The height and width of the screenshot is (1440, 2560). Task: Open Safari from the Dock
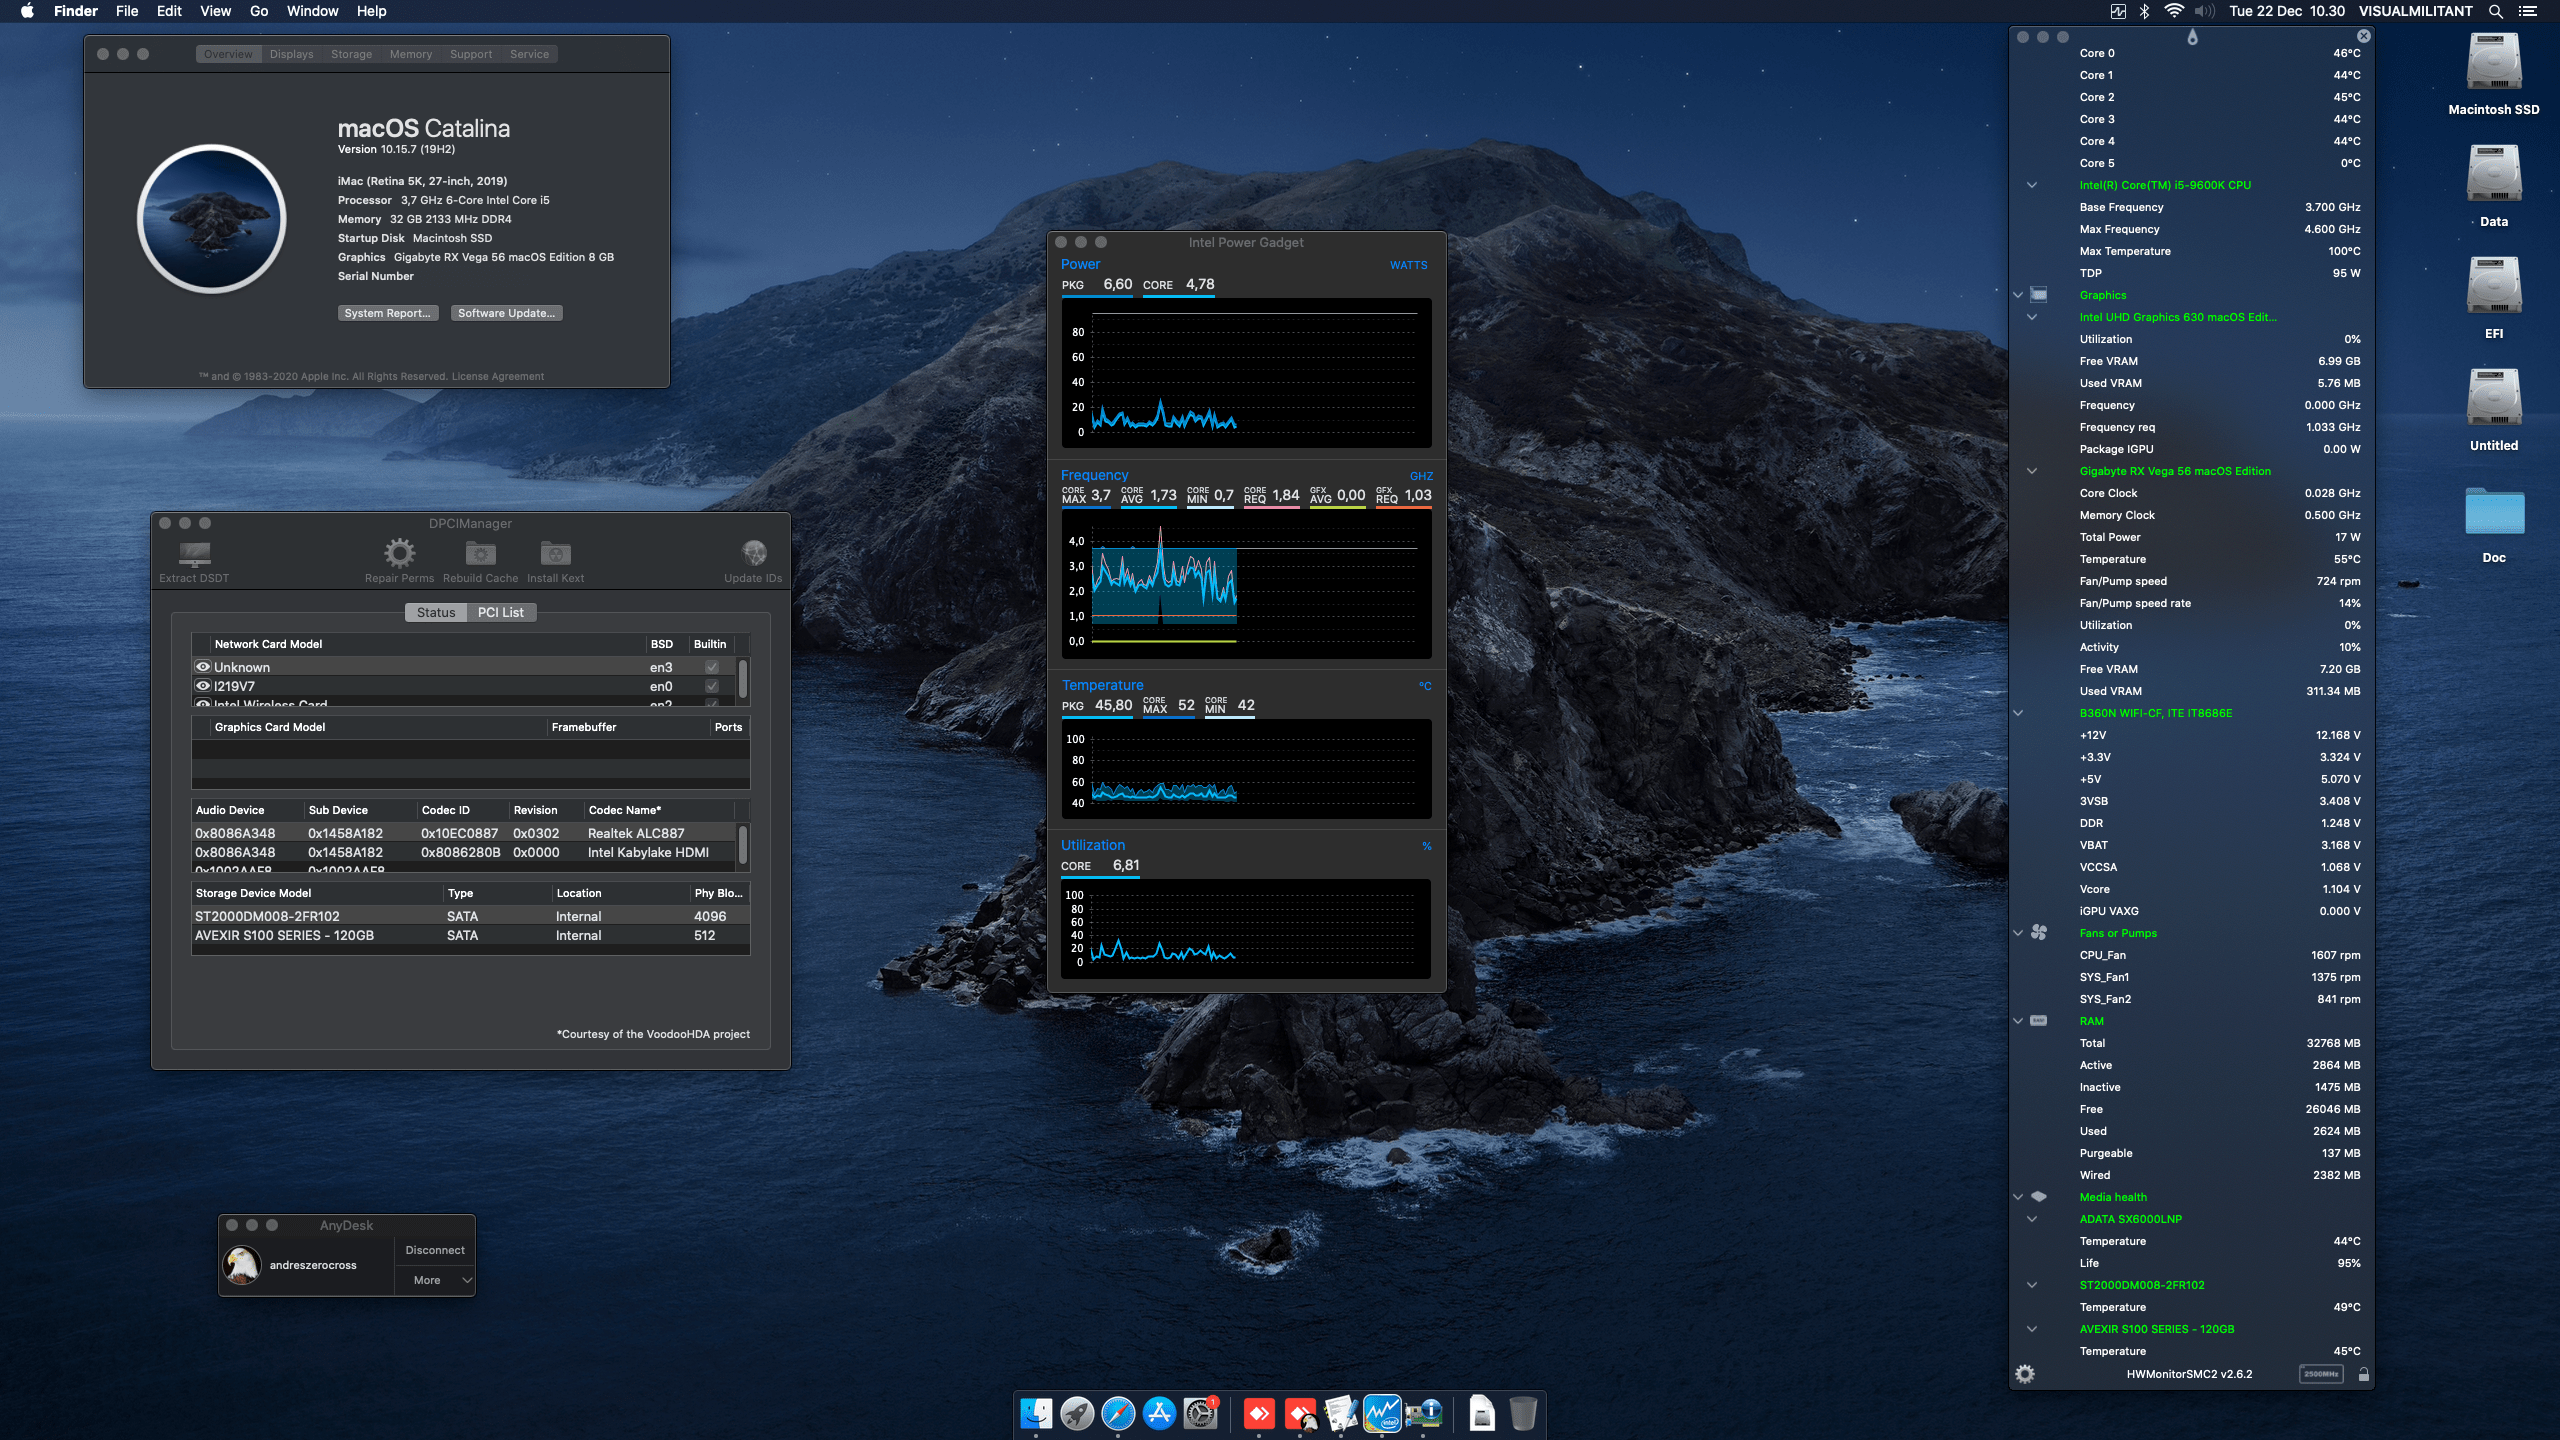click(x=1118, y=1414)
